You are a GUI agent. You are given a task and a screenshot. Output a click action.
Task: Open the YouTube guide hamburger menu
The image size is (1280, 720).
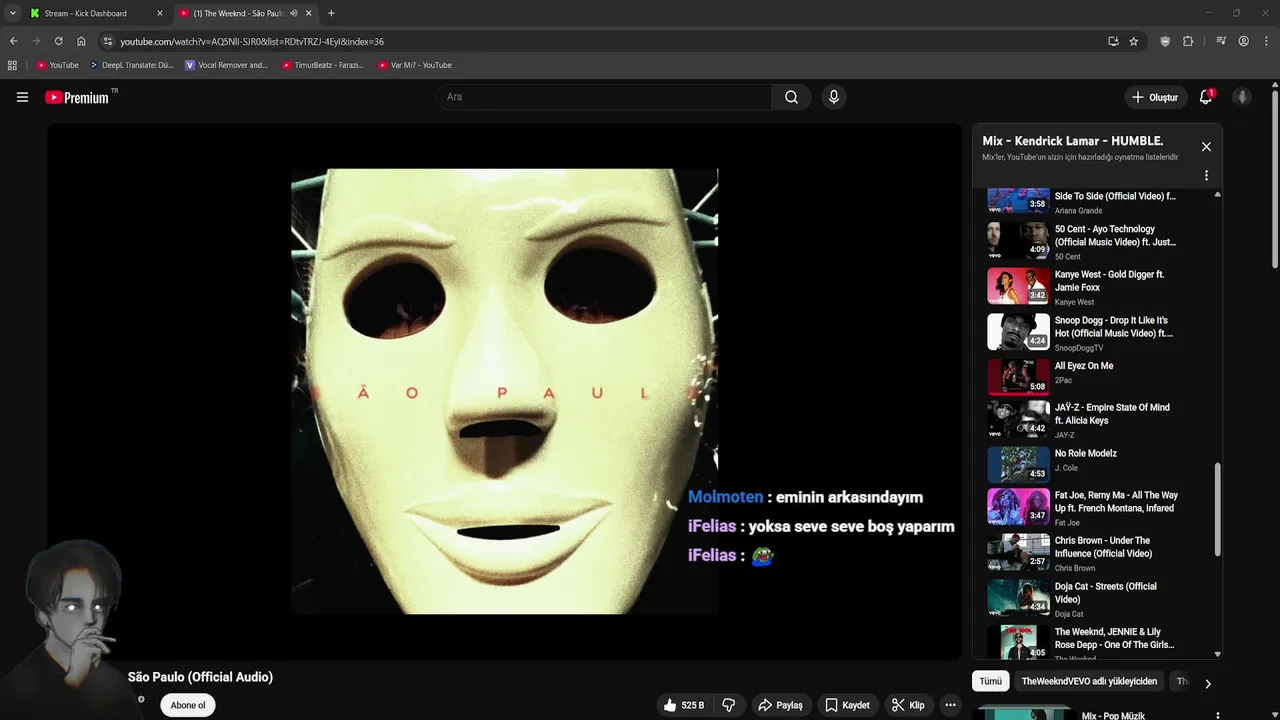tap(22, 97)
